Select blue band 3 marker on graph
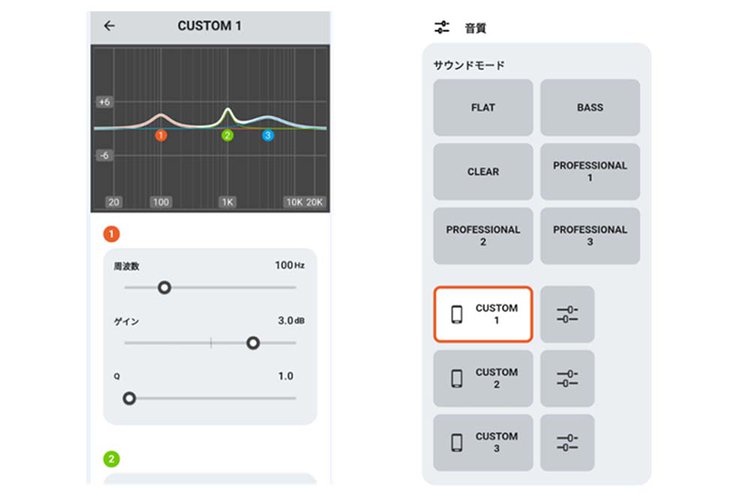 [268, 135]
